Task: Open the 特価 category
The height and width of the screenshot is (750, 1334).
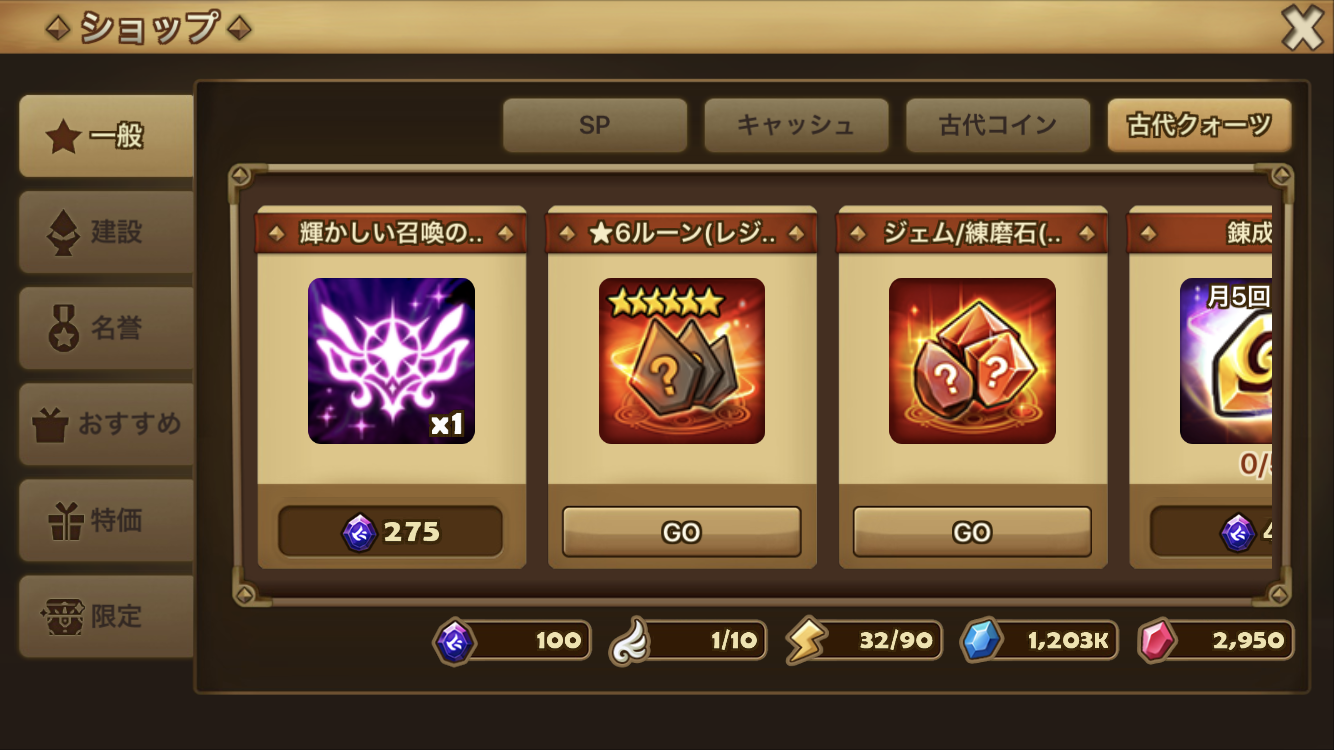Action: [x=106, y=520]
